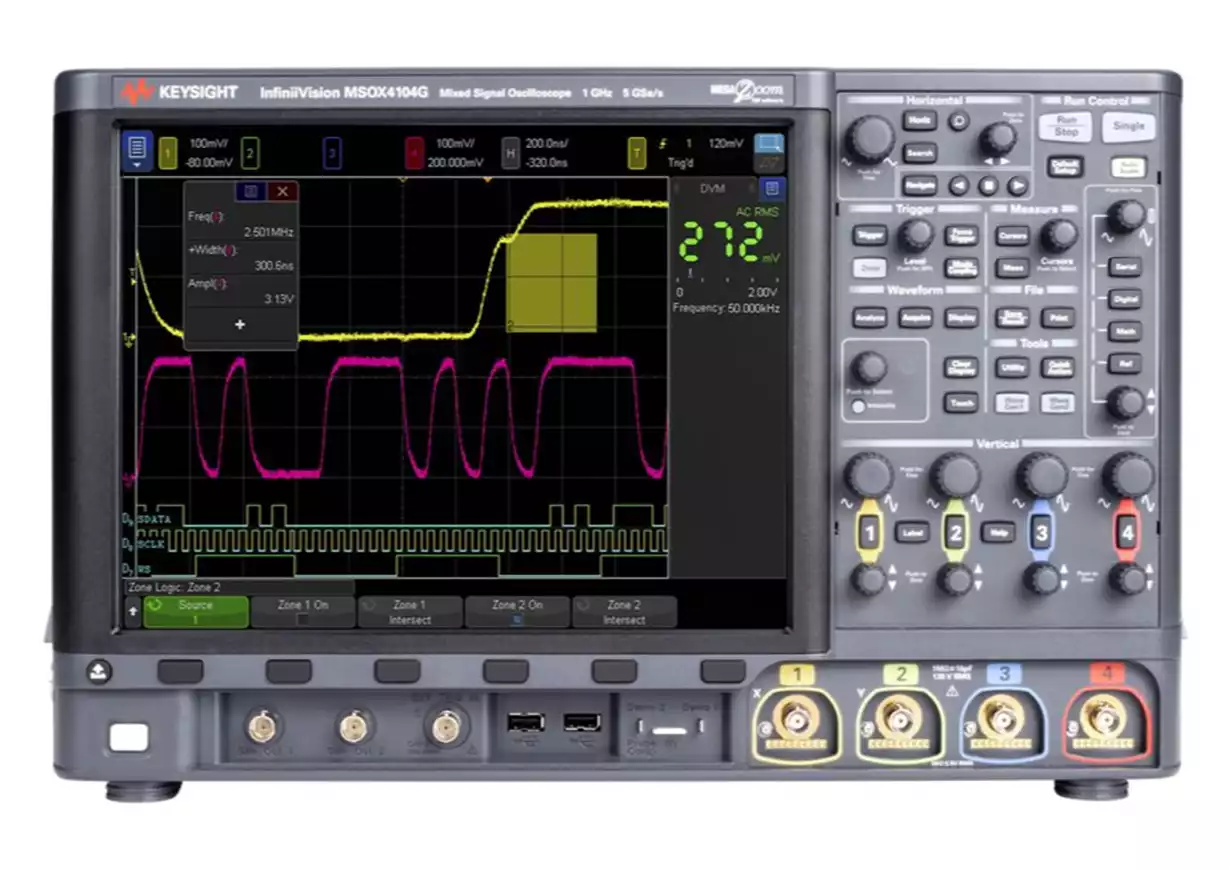Push the Quick Action key
This screenshot has height=870, width=1230.
[x=1057, y=367]
